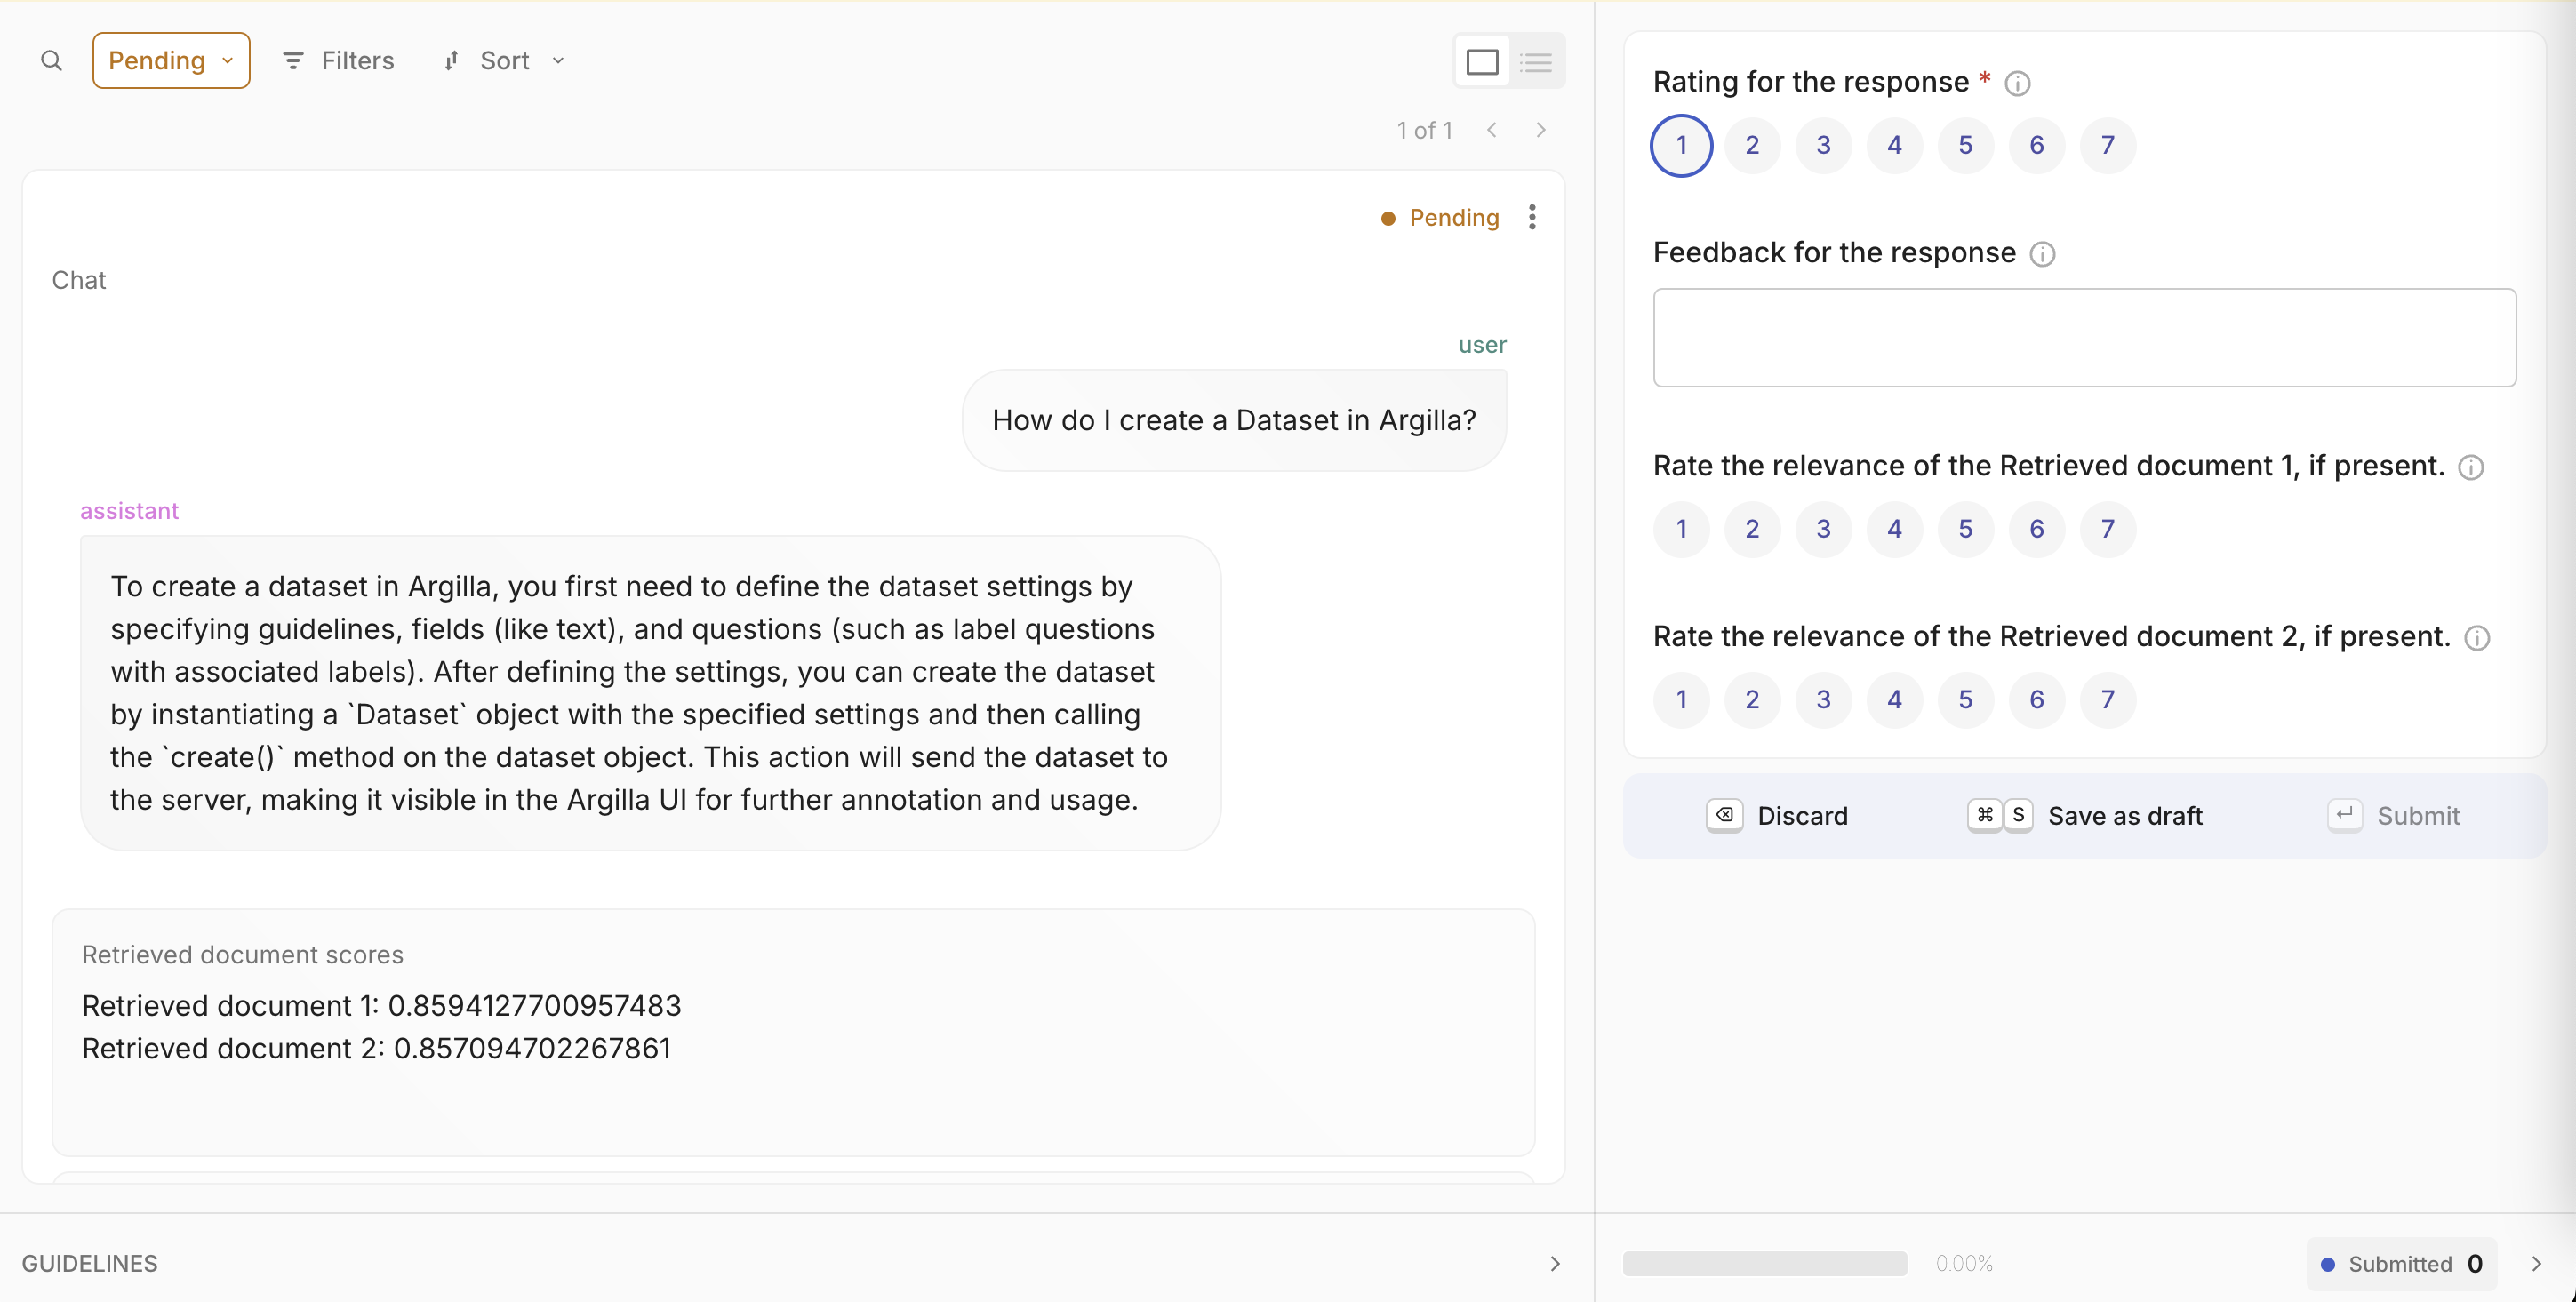This screenshot has width=2576, height=1302.
Task: Click the command key shortcut icon
Action: coord(1984,816)
